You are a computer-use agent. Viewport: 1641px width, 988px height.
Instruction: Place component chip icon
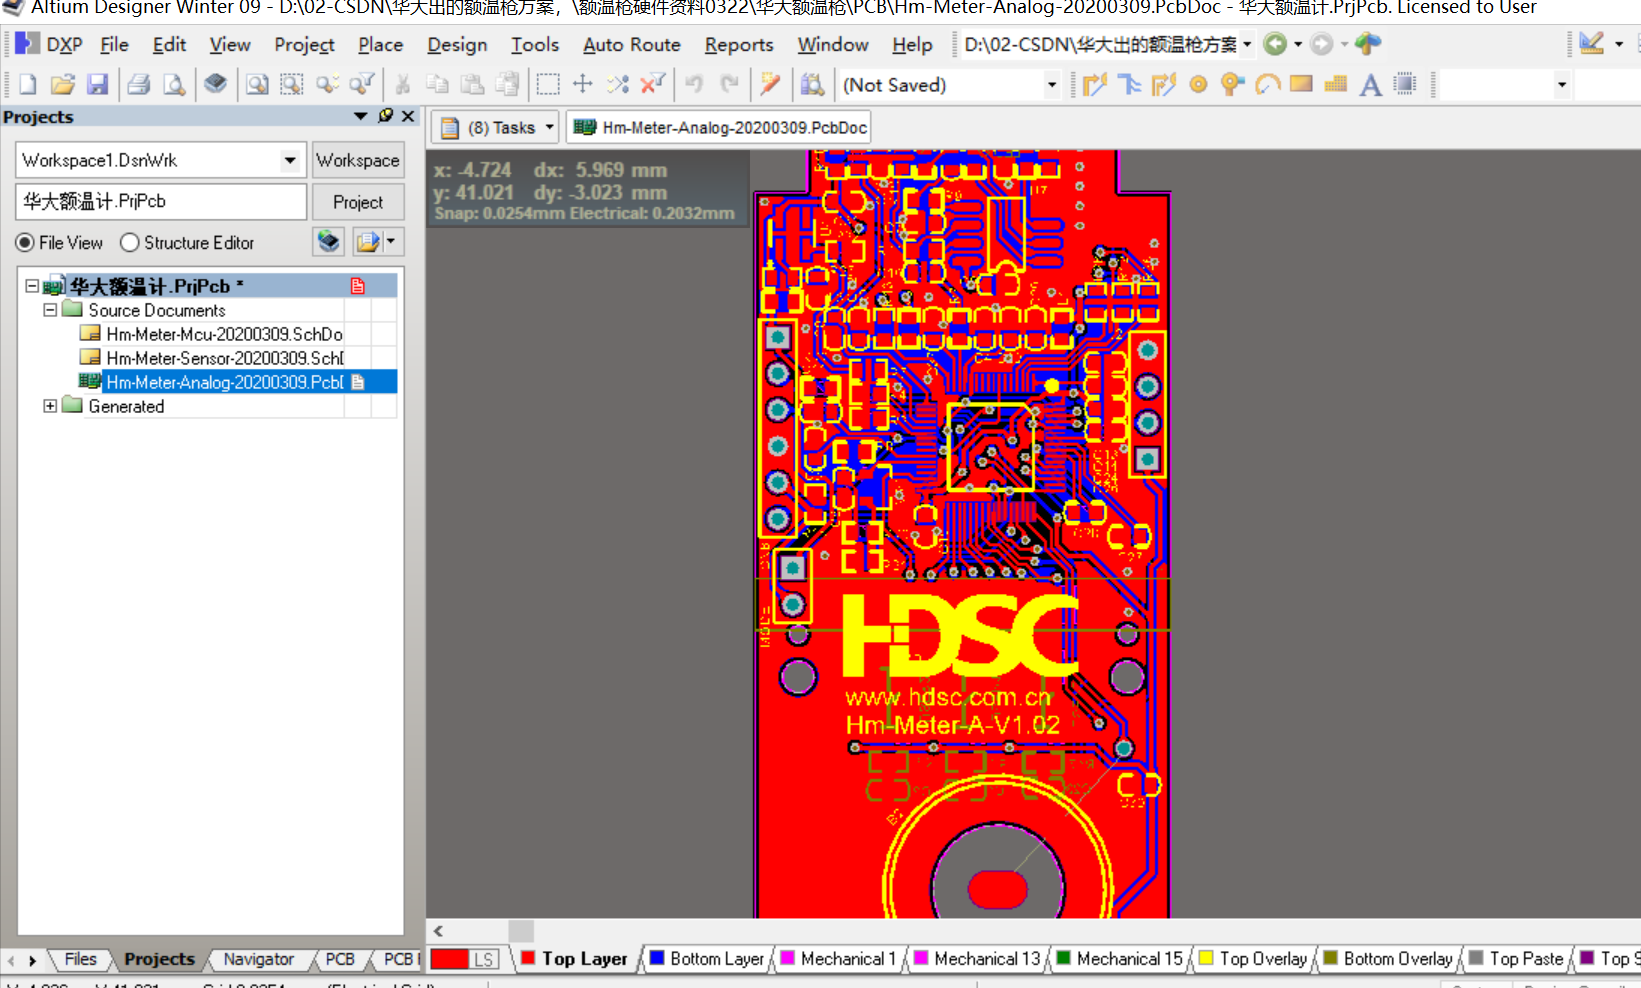(x=1405, y=84)
